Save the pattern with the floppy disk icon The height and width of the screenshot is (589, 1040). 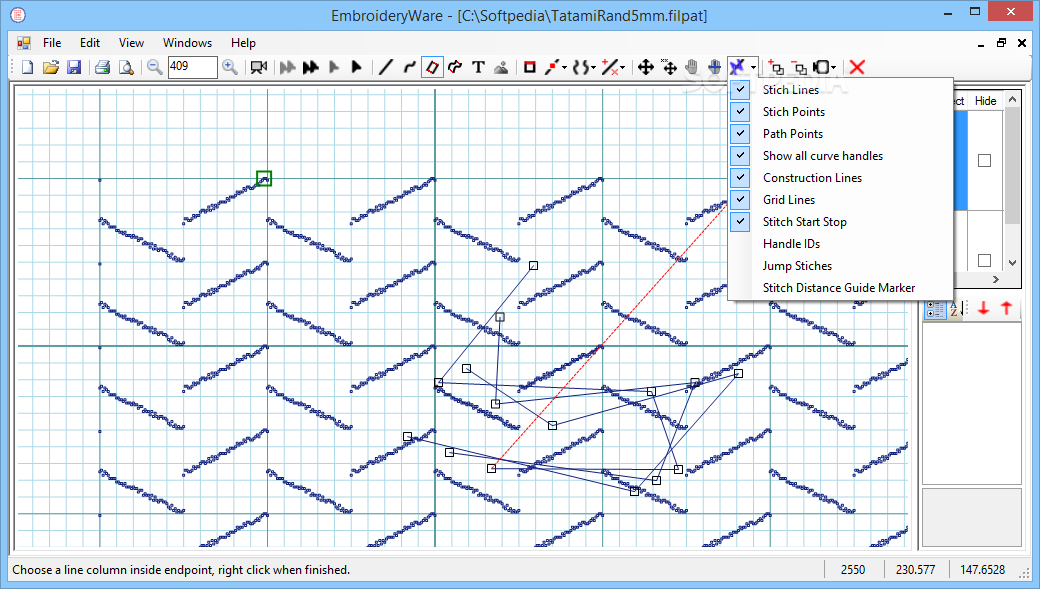coord(74,67)
